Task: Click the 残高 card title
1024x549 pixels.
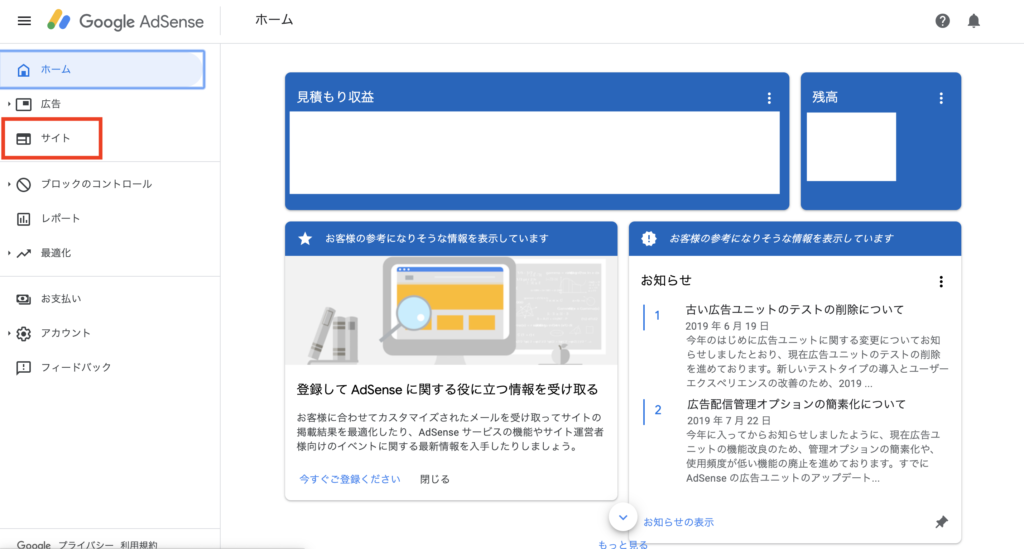Action: (825, 97)
